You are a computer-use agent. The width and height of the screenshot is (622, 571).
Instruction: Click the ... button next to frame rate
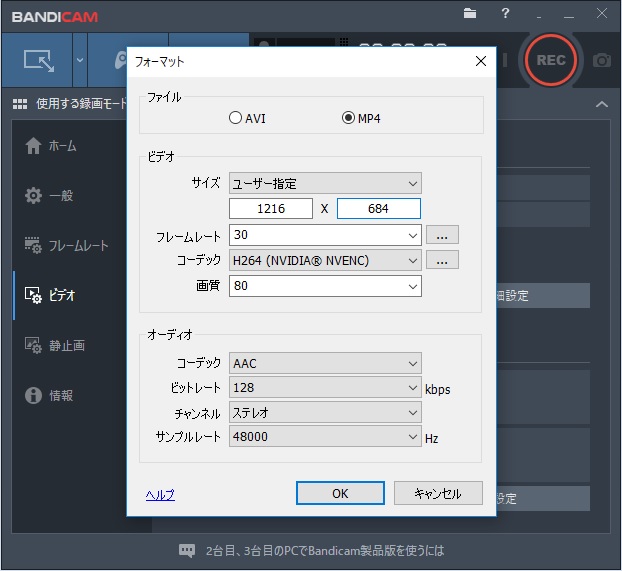point(442,235)
